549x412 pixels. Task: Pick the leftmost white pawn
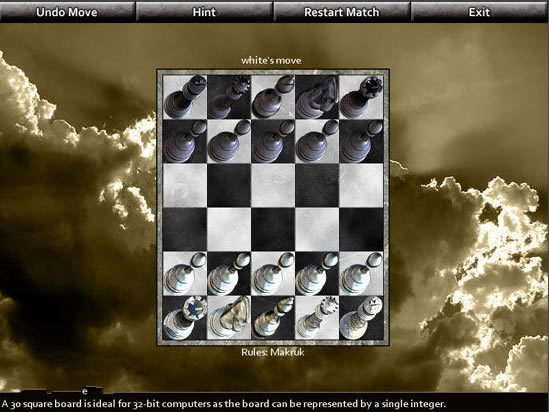[x=185, y=273]
